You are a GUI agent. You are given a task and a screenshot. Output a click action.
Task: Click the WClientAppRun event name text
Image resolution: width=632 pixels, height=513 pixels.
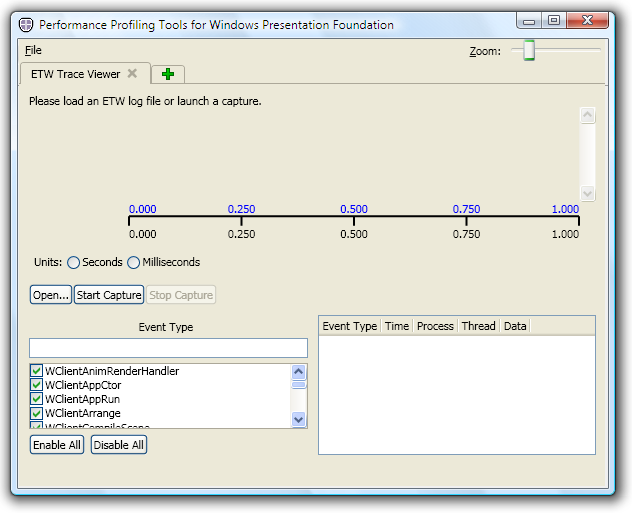(83, 399)
